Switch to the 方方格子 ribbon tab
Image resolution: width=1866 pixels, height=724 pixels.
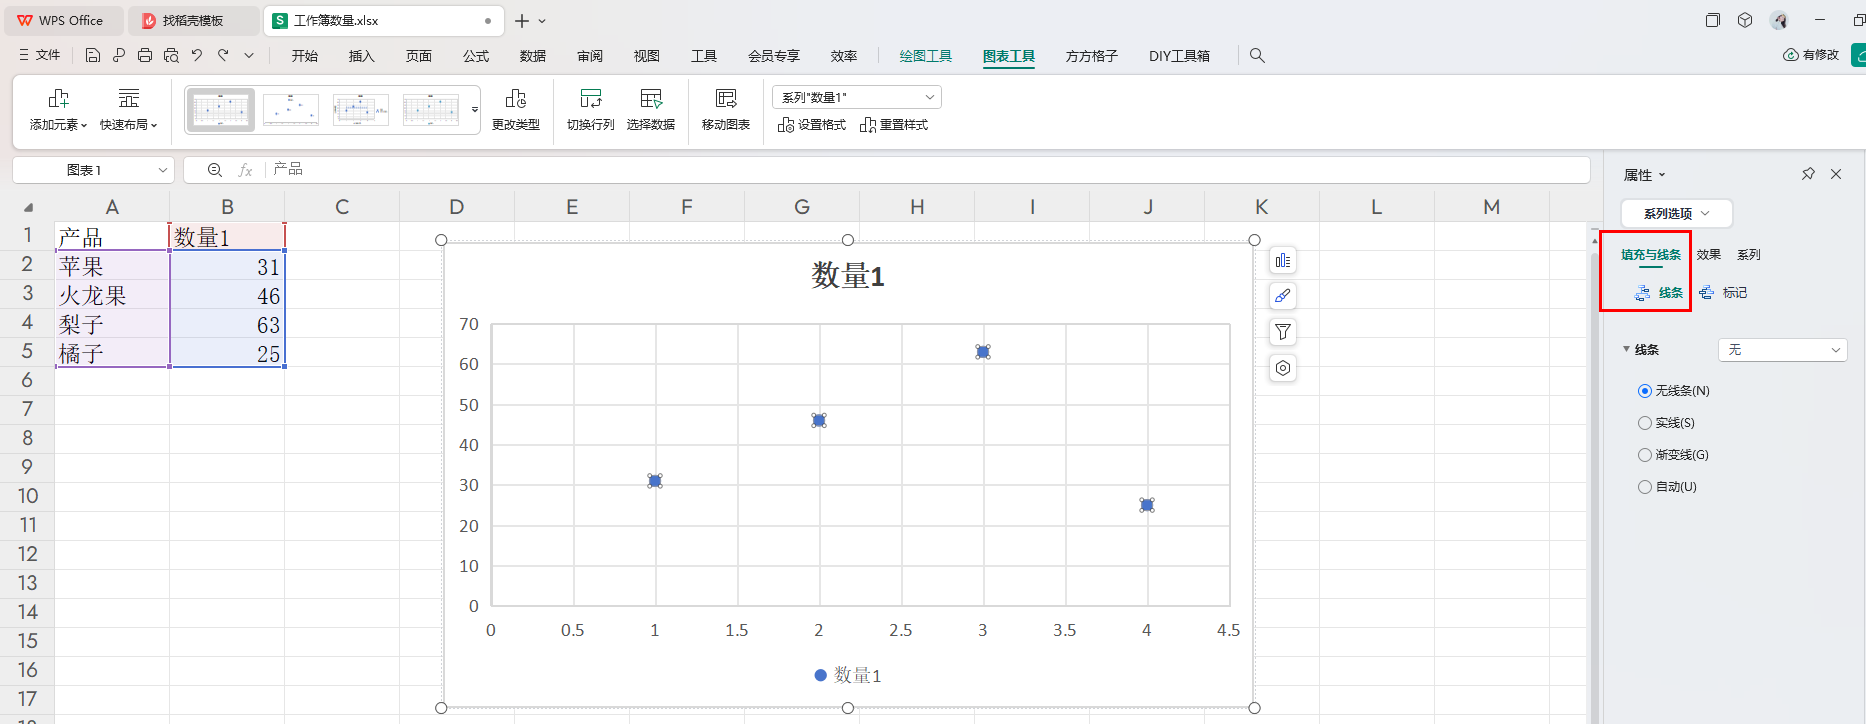pos(1092,56)
